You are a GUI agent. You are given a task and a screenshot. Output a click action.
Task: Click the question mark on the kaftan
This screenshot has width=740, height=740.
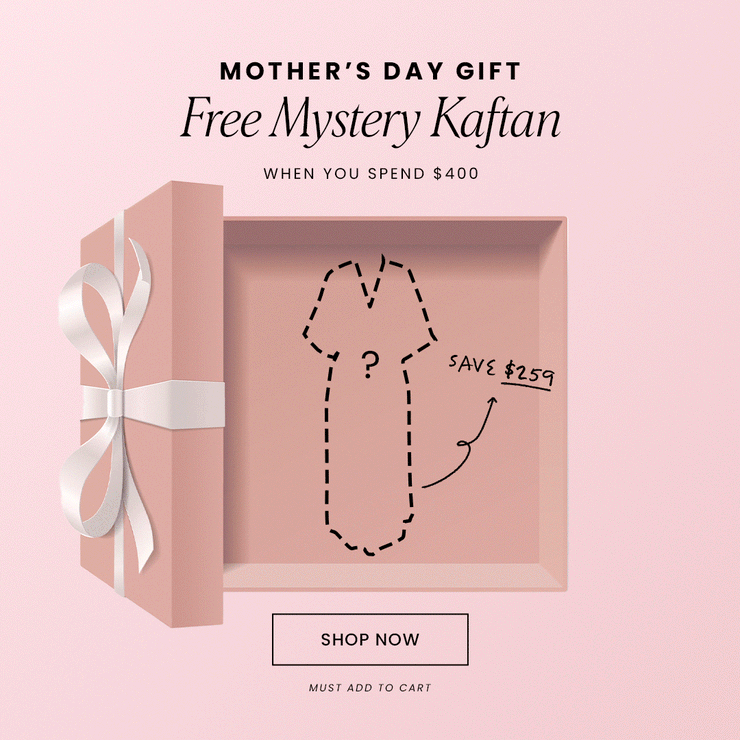(370, 365)
